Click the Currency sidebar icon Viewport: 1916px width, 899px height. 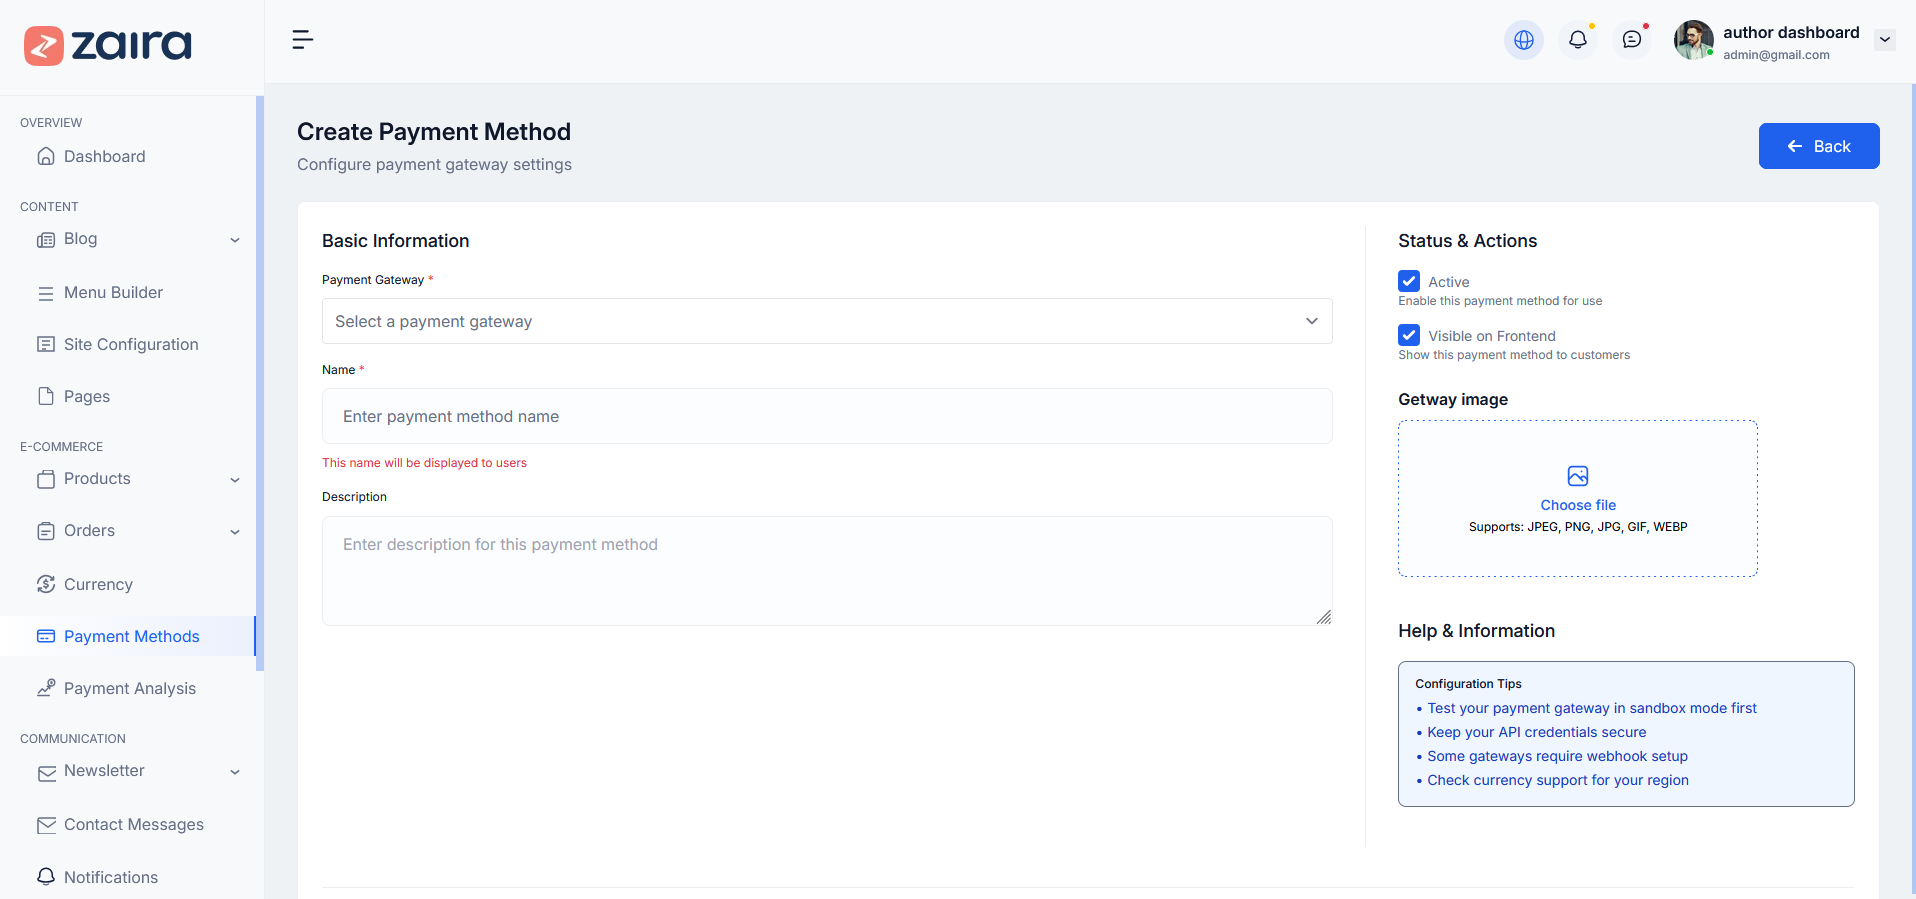(x=46, y=584)
